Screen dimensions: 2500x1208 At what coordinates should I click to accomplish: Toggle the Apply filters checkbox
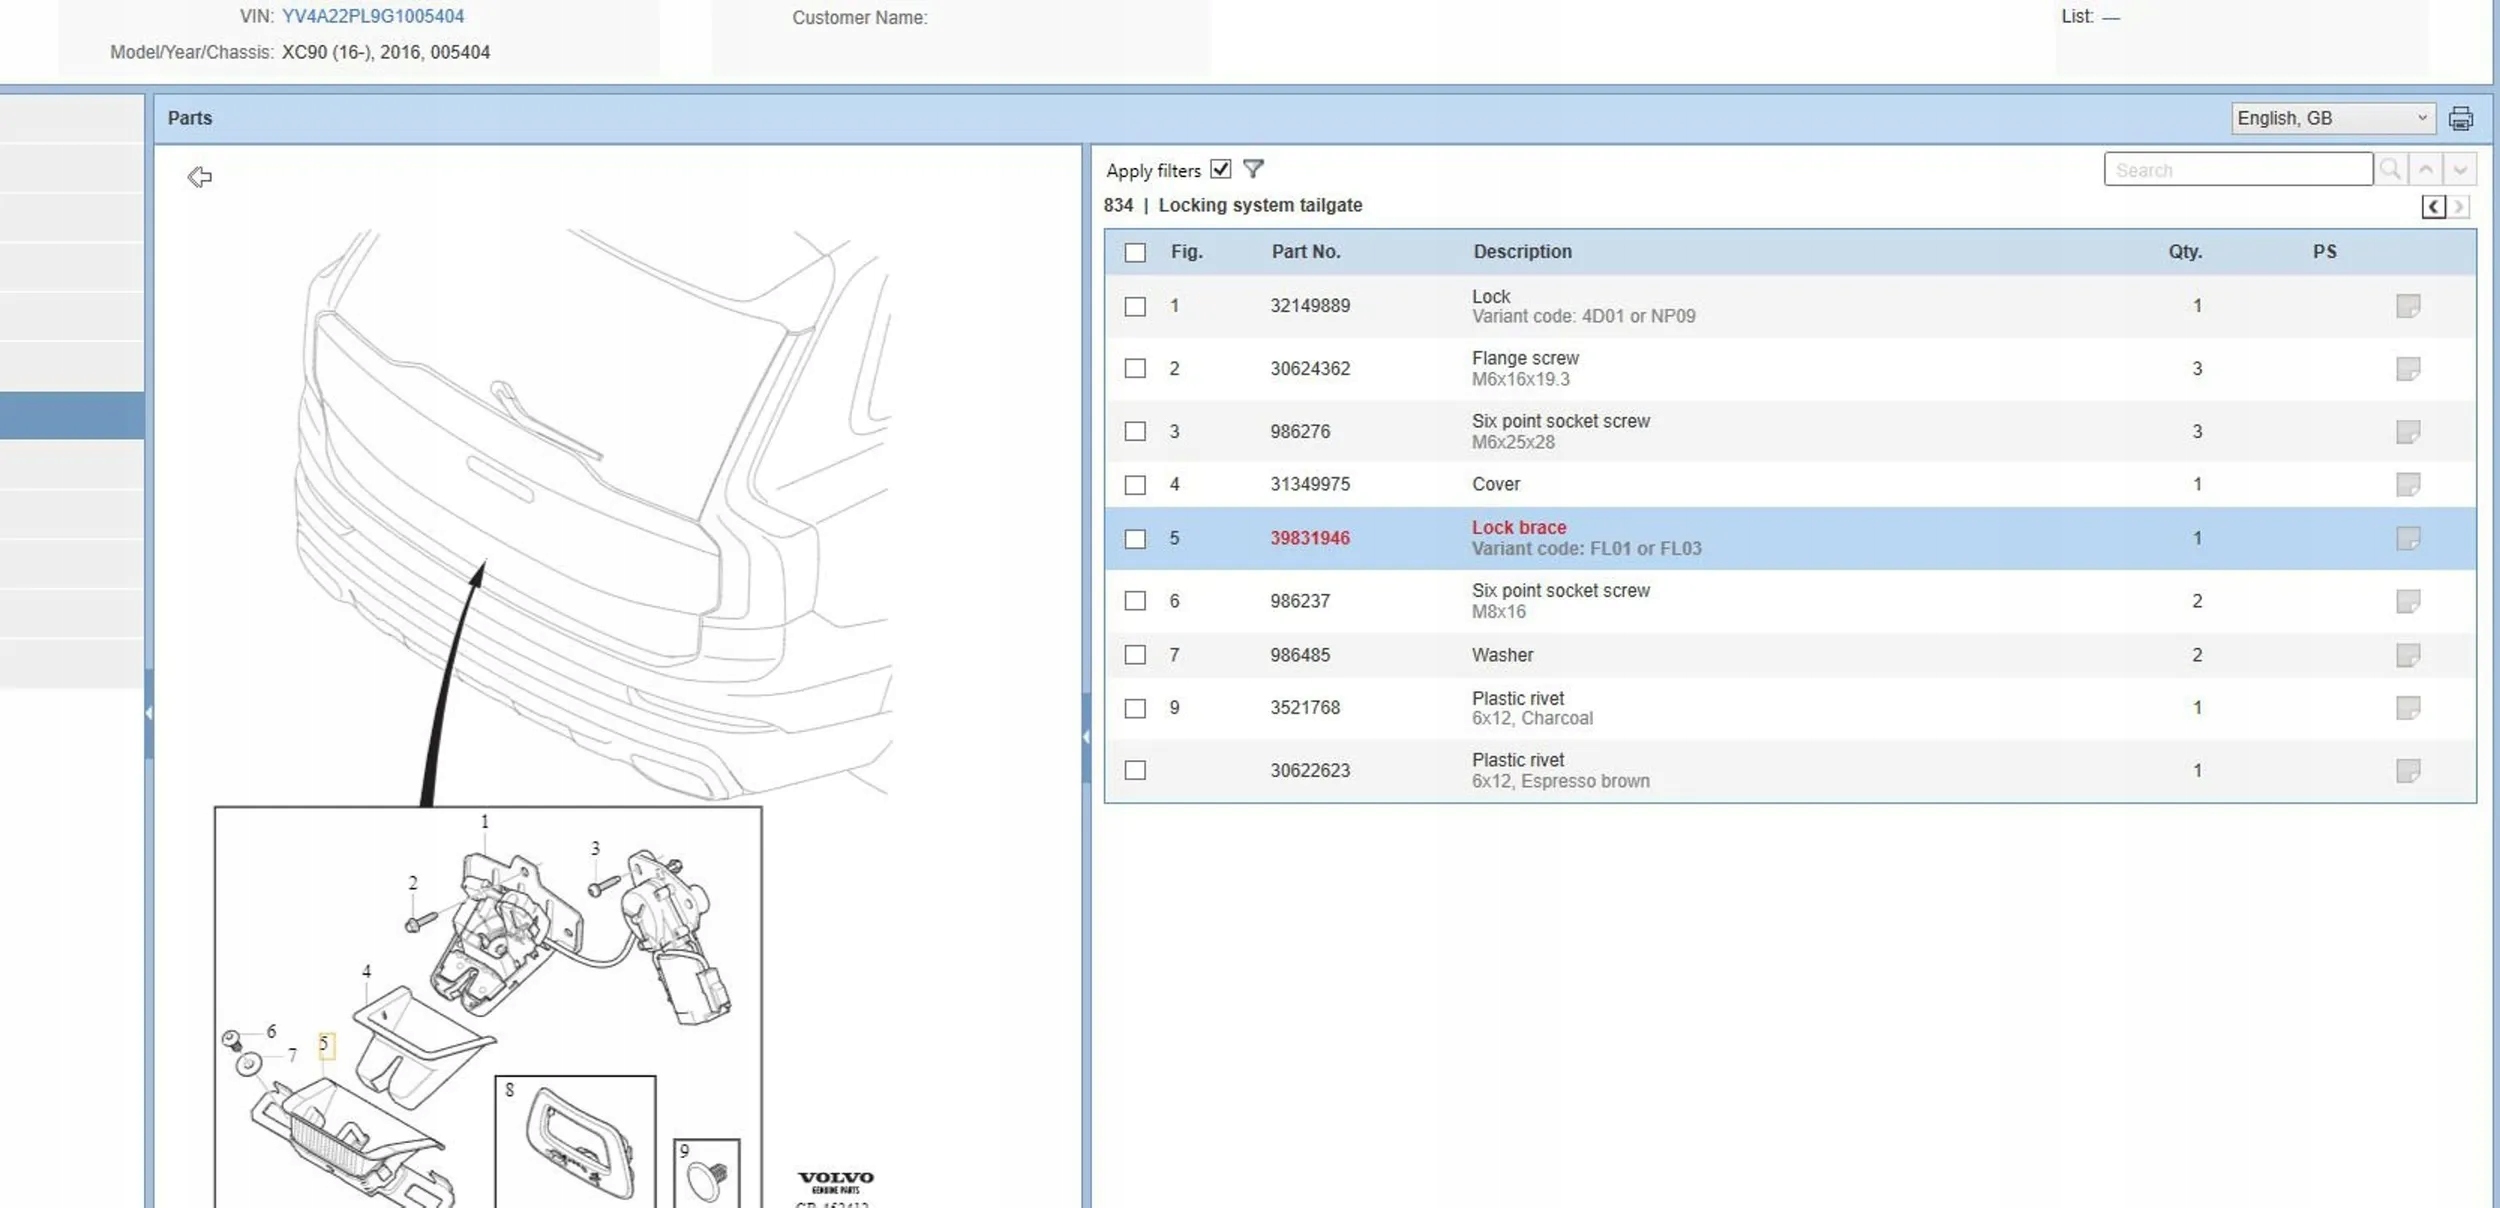click(x=1220, y=169)
